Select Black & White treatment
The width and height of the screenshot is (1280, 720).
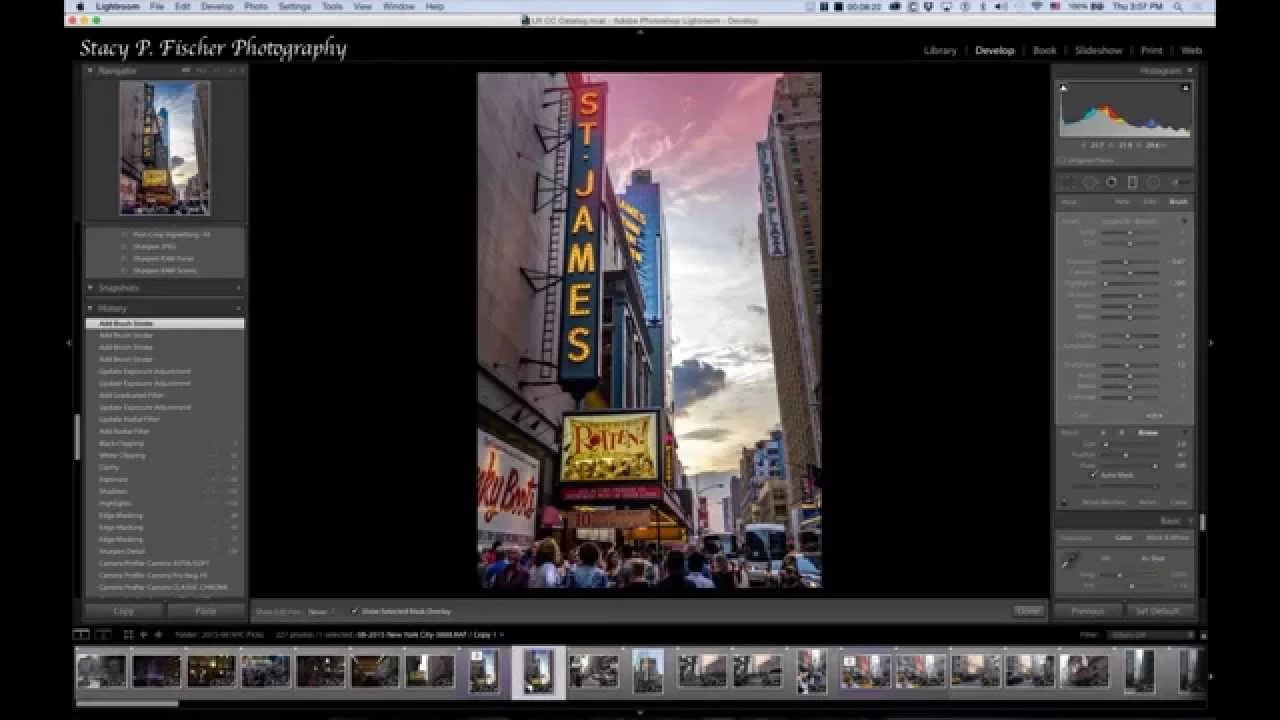(x=1167, y=537)
